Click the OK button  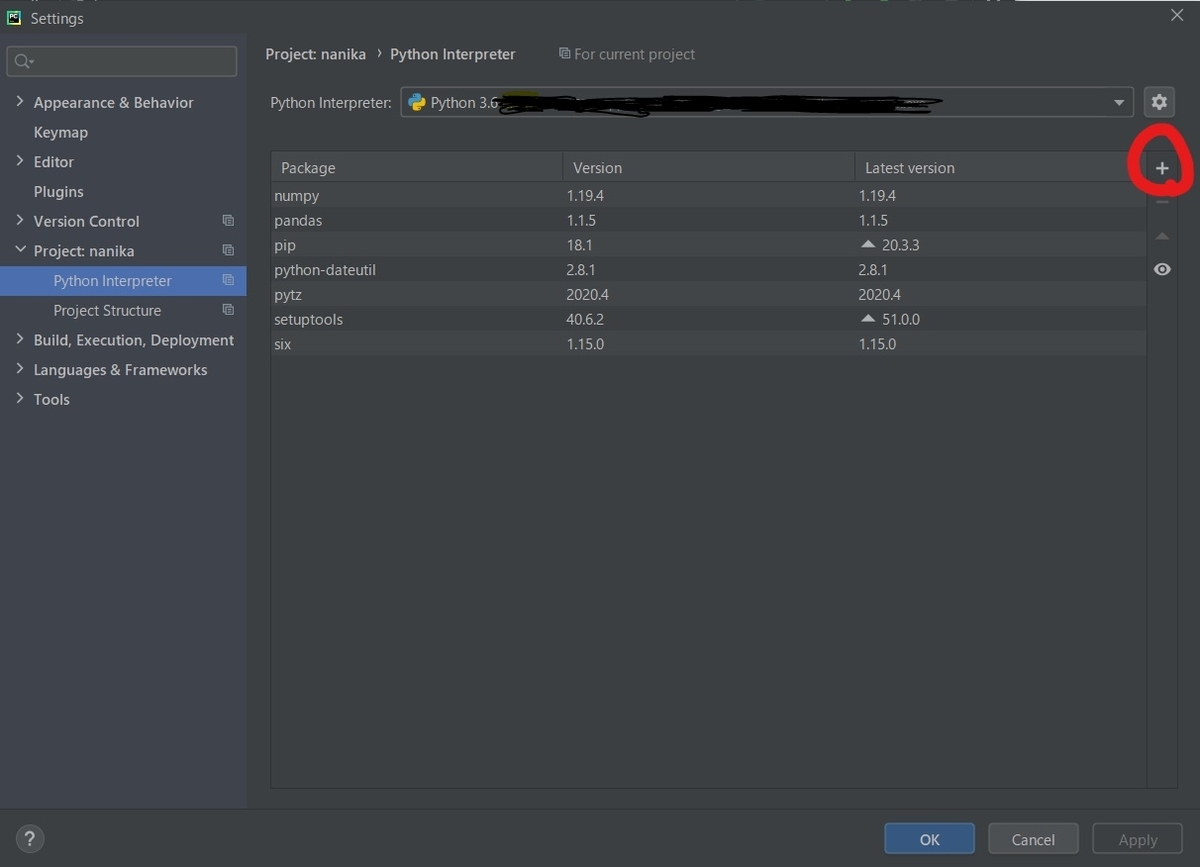[x=929, y=839]
